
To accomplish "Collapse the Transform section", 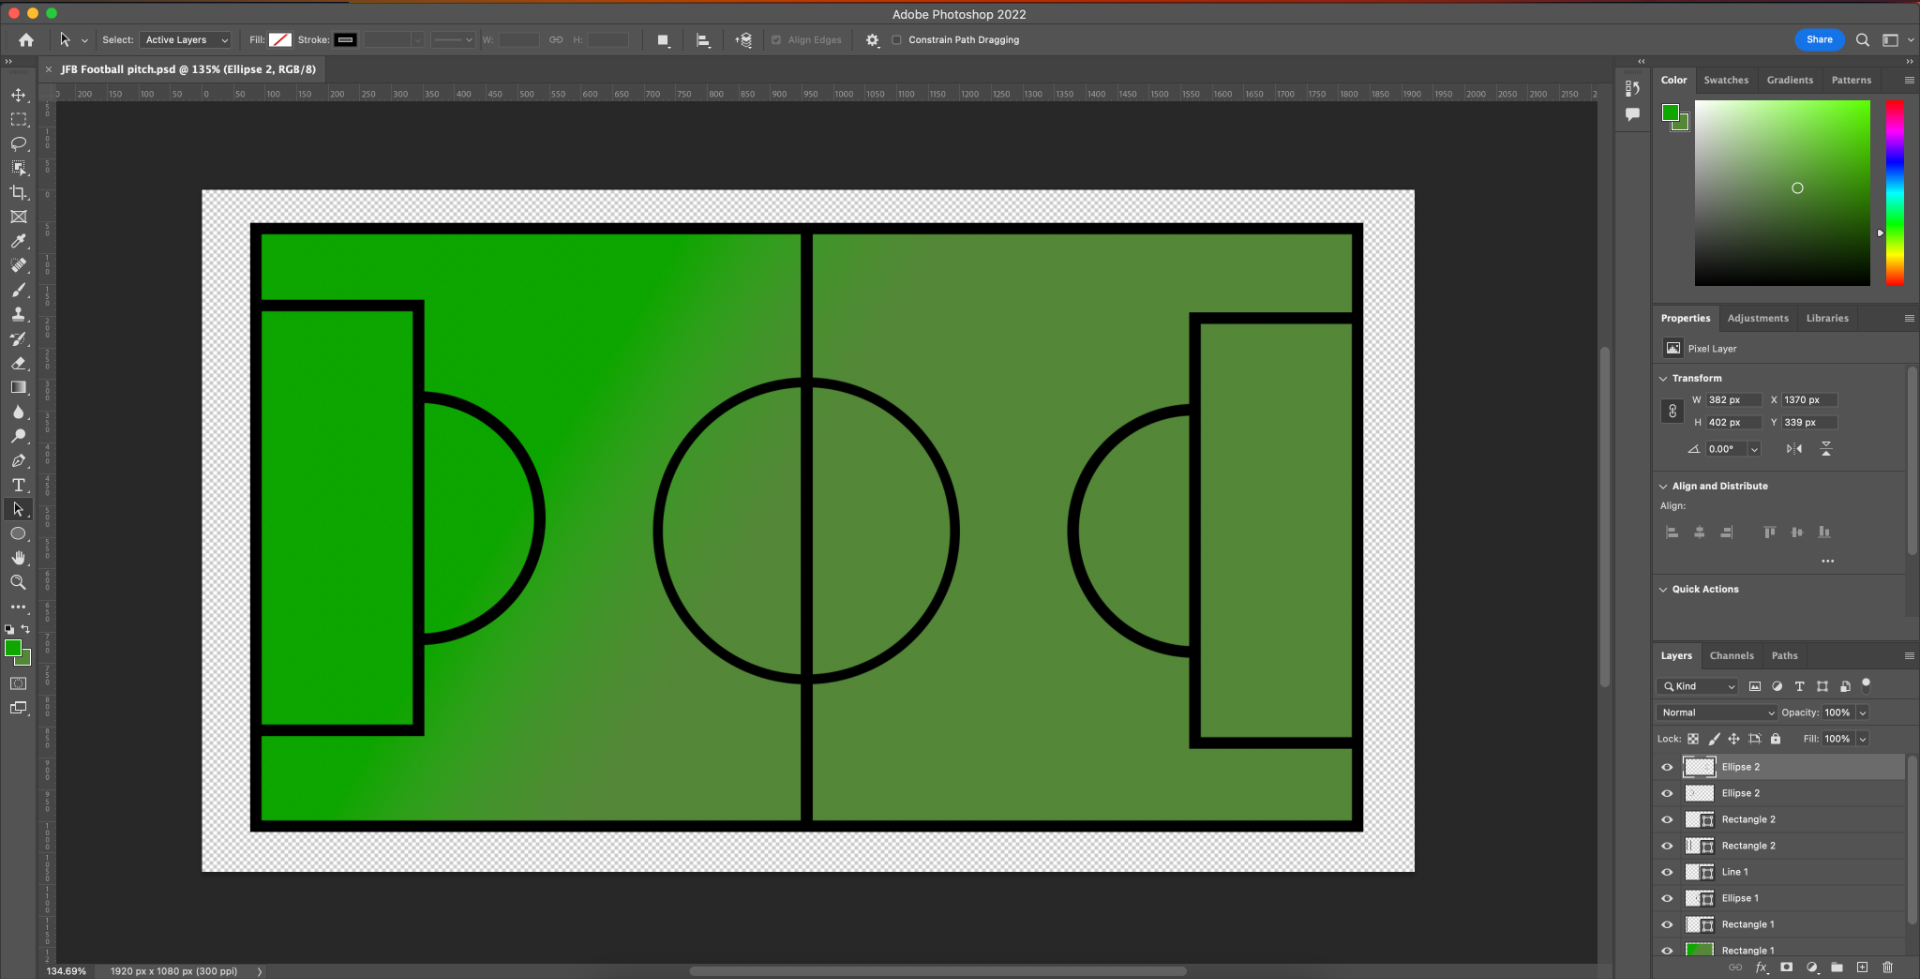I will click(1663, 378).
